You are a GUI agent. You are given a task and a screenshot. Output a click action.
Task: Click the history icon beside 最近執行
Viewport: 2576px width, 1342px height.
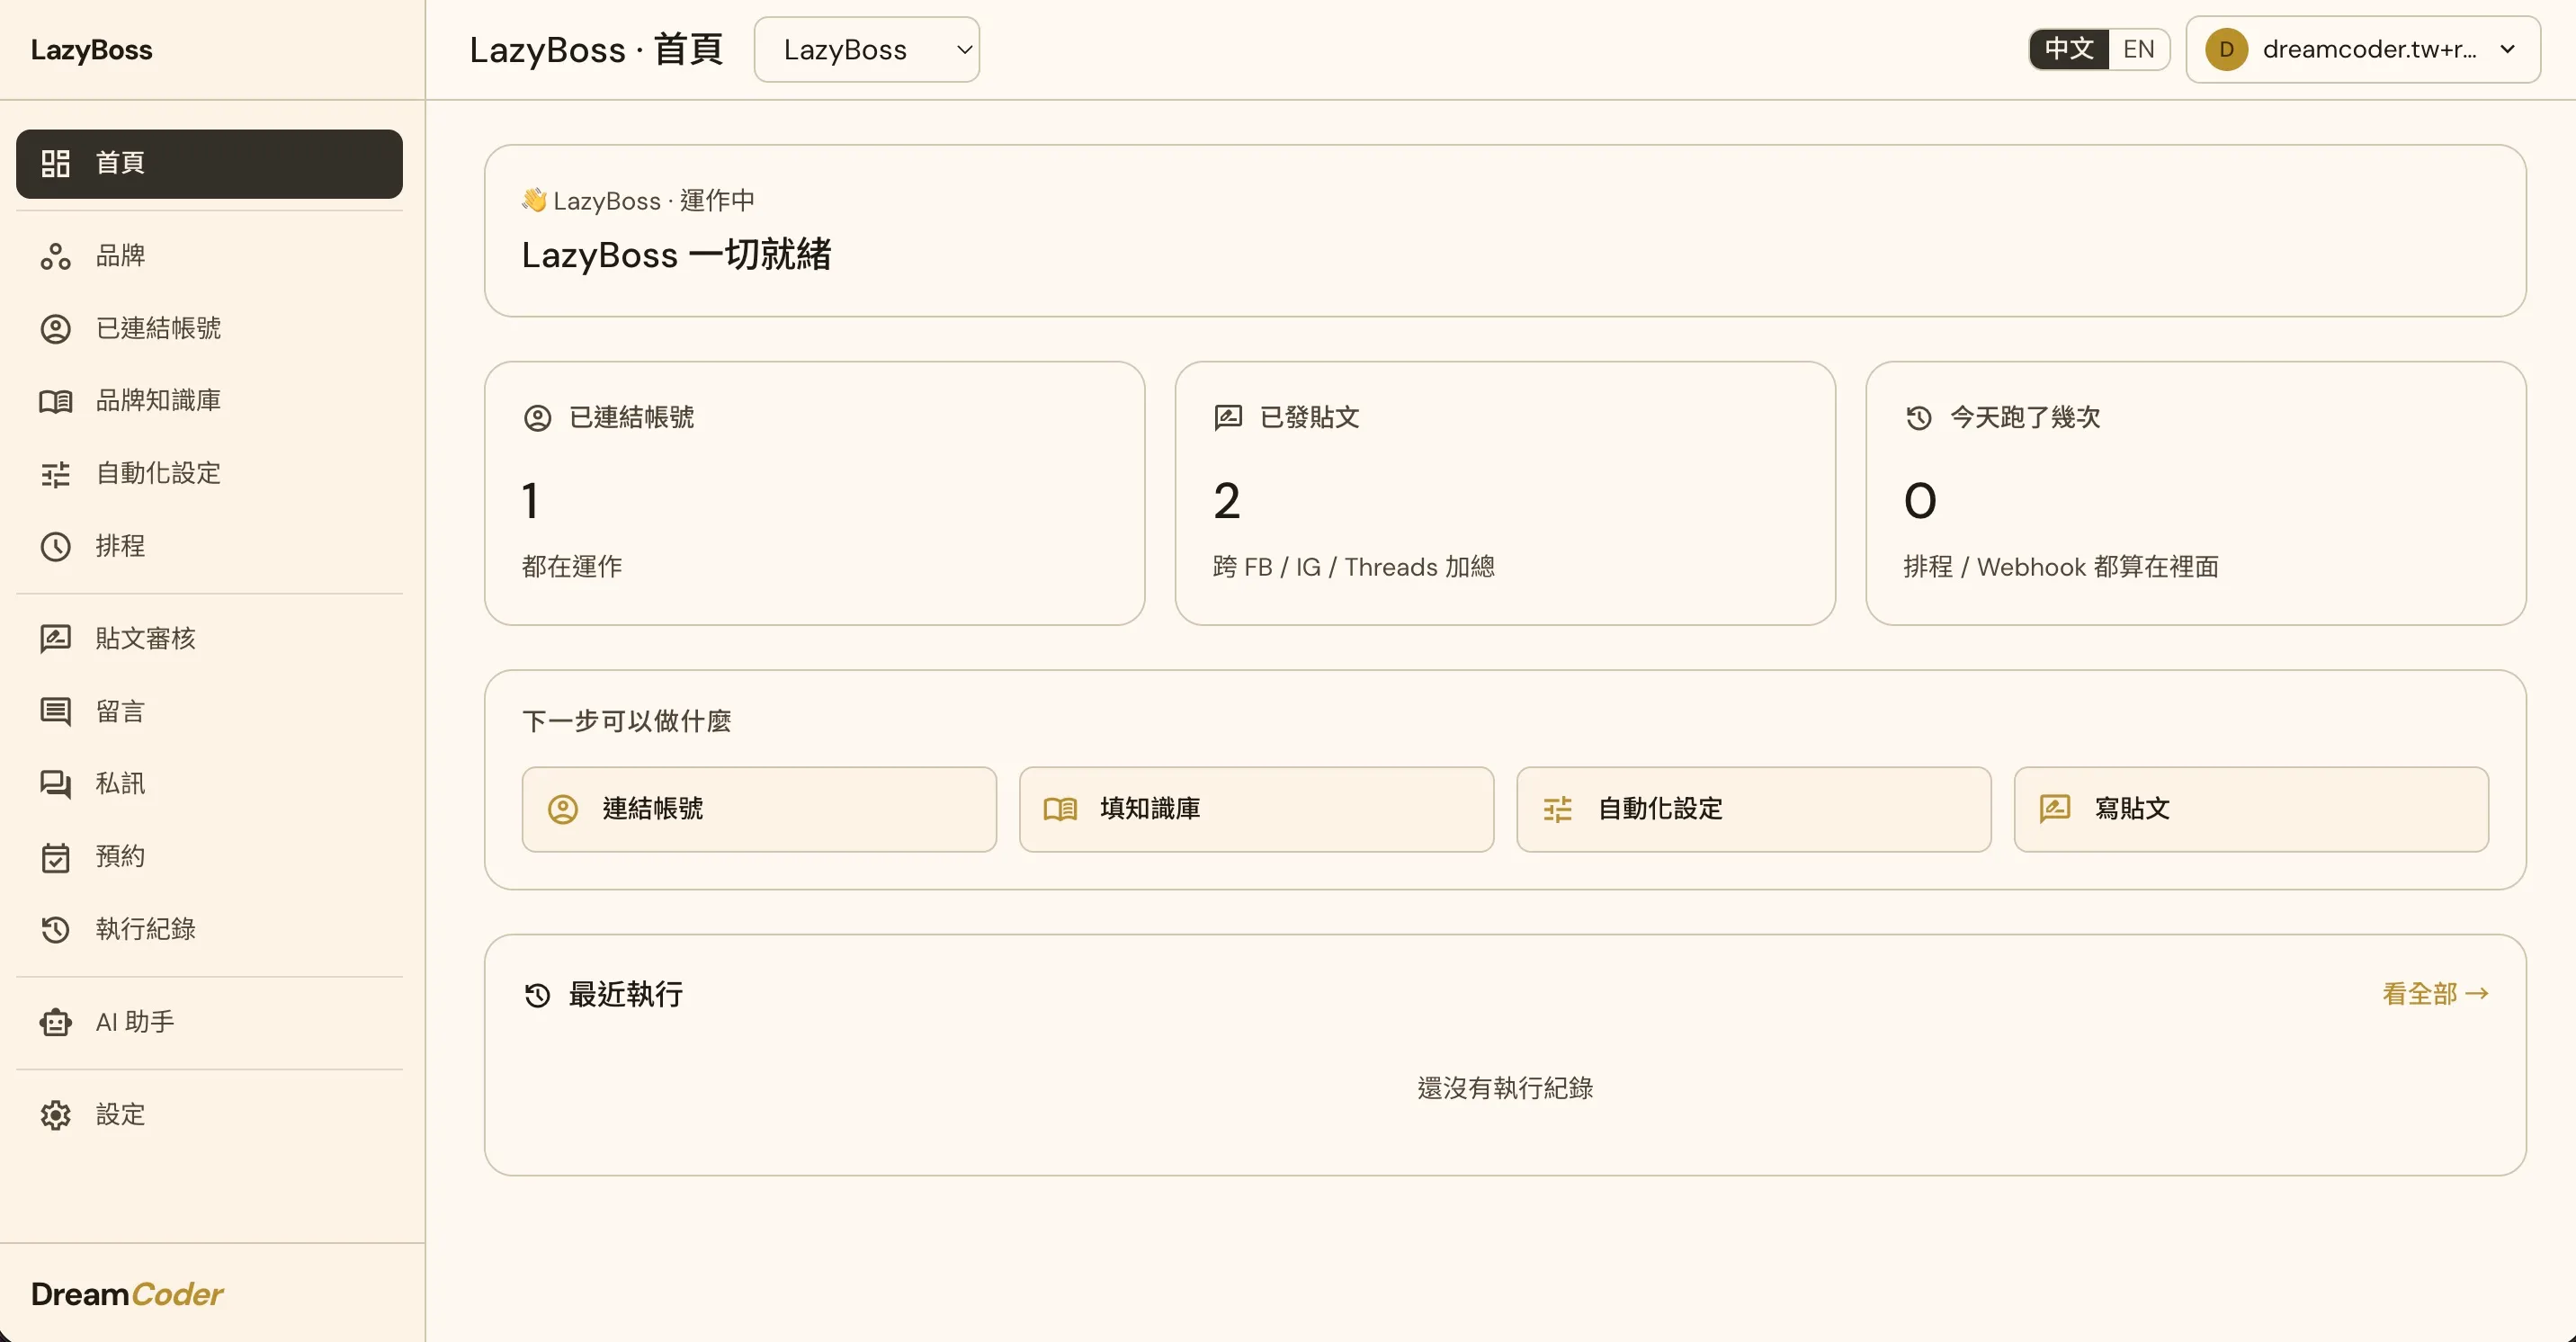[x=537, y=995]
